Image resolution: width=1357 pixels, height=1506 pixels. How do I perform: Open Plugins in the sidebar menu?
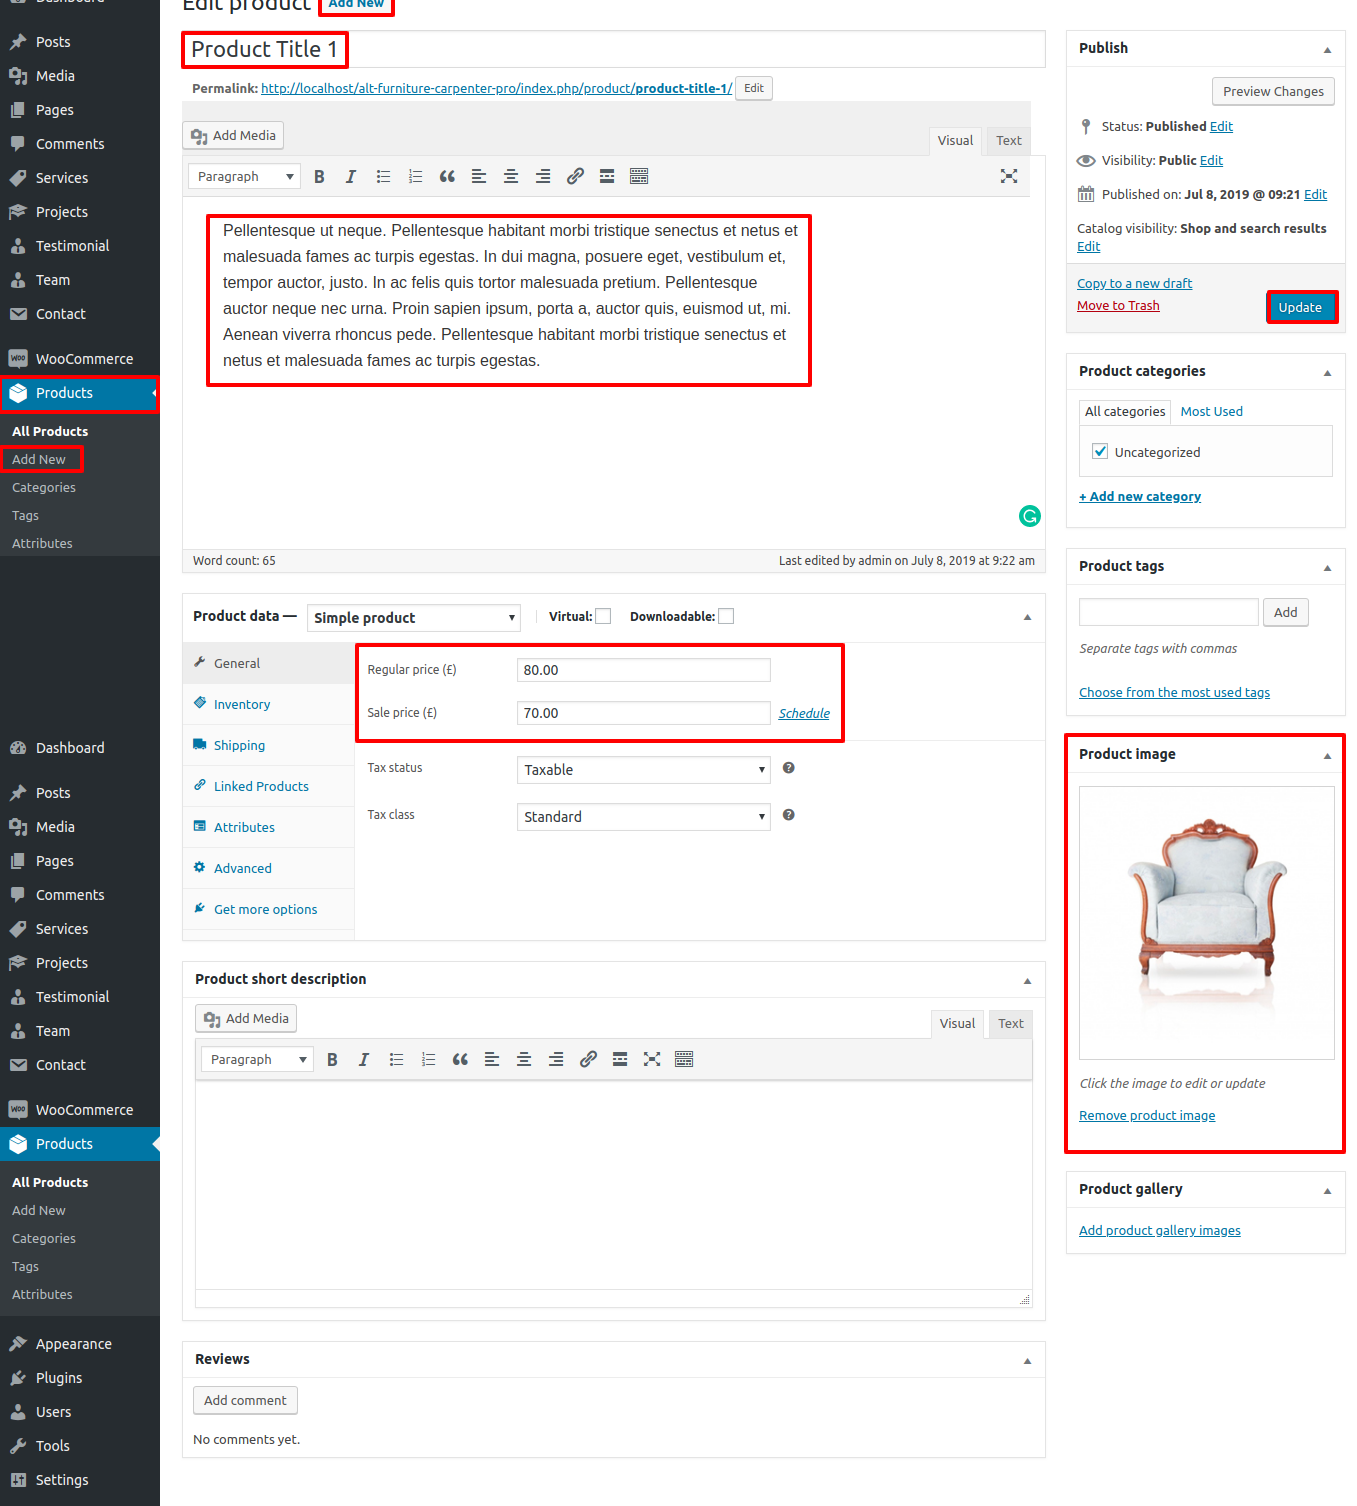point(80,1378)
